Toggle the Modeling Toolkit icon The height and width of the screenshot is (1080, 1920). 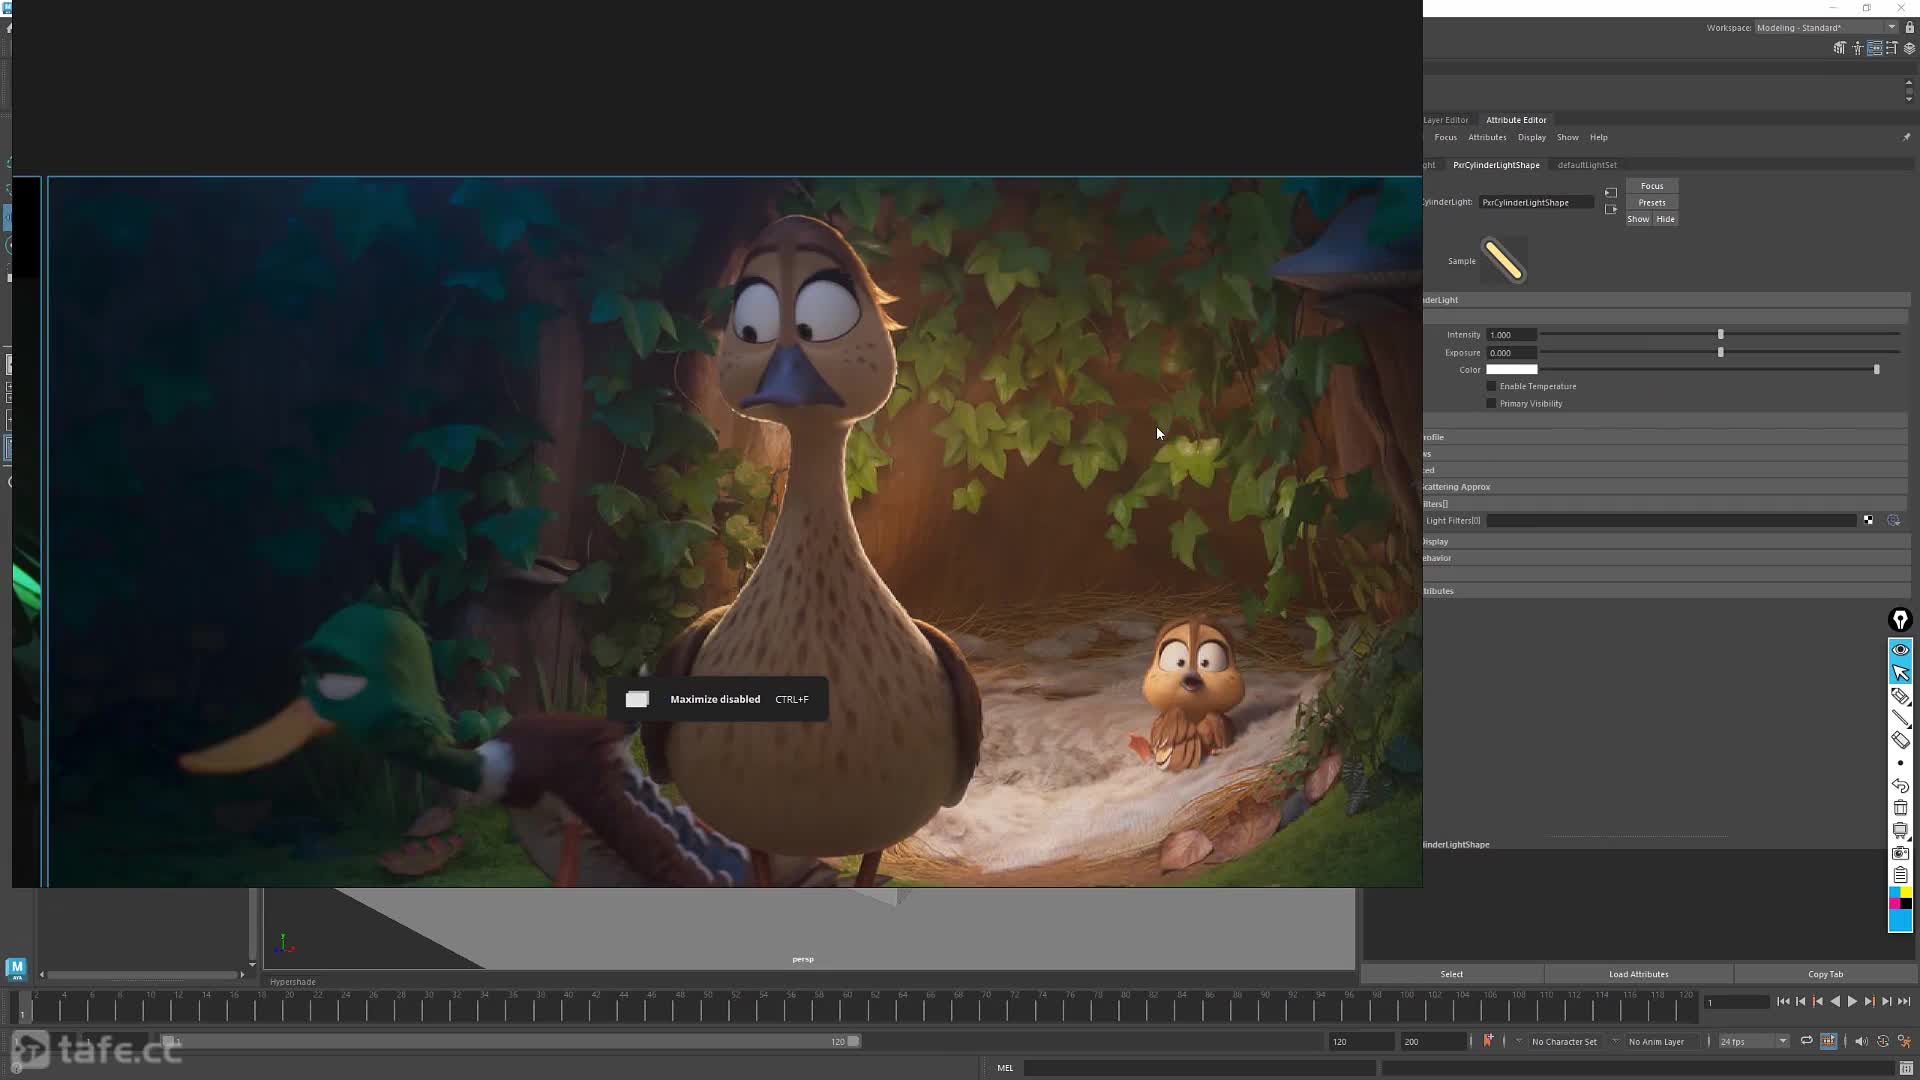pyautogui.click(x=1839, y=48)
